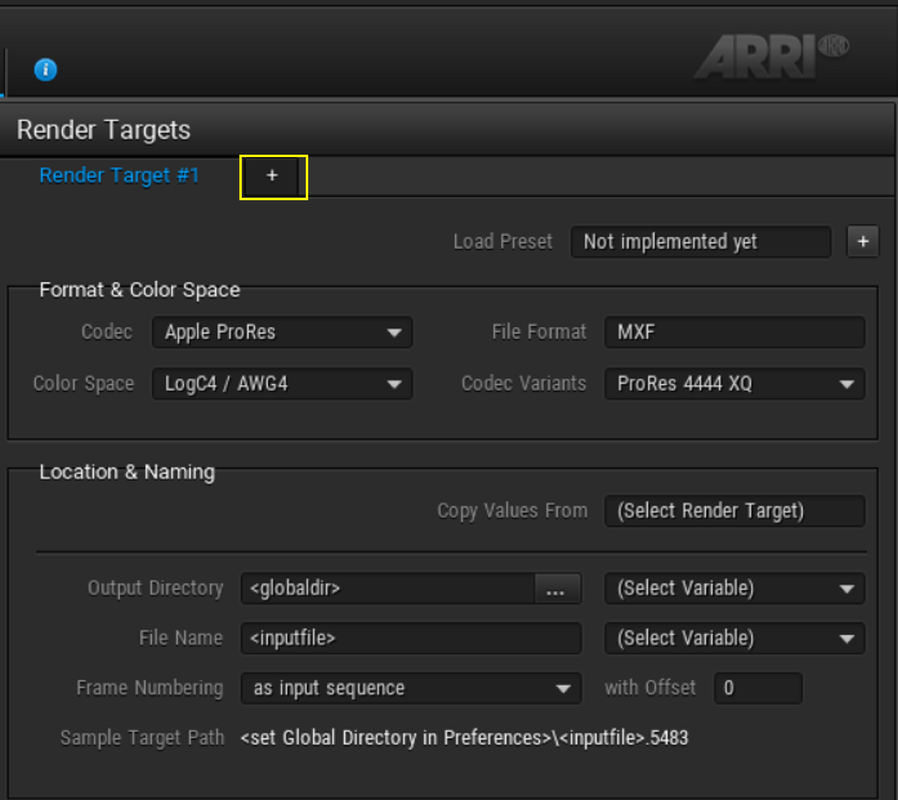The height and width of the screenshot is (800, 898).
Task: Open the Copy Values From selector
Action: click(735, 511)
